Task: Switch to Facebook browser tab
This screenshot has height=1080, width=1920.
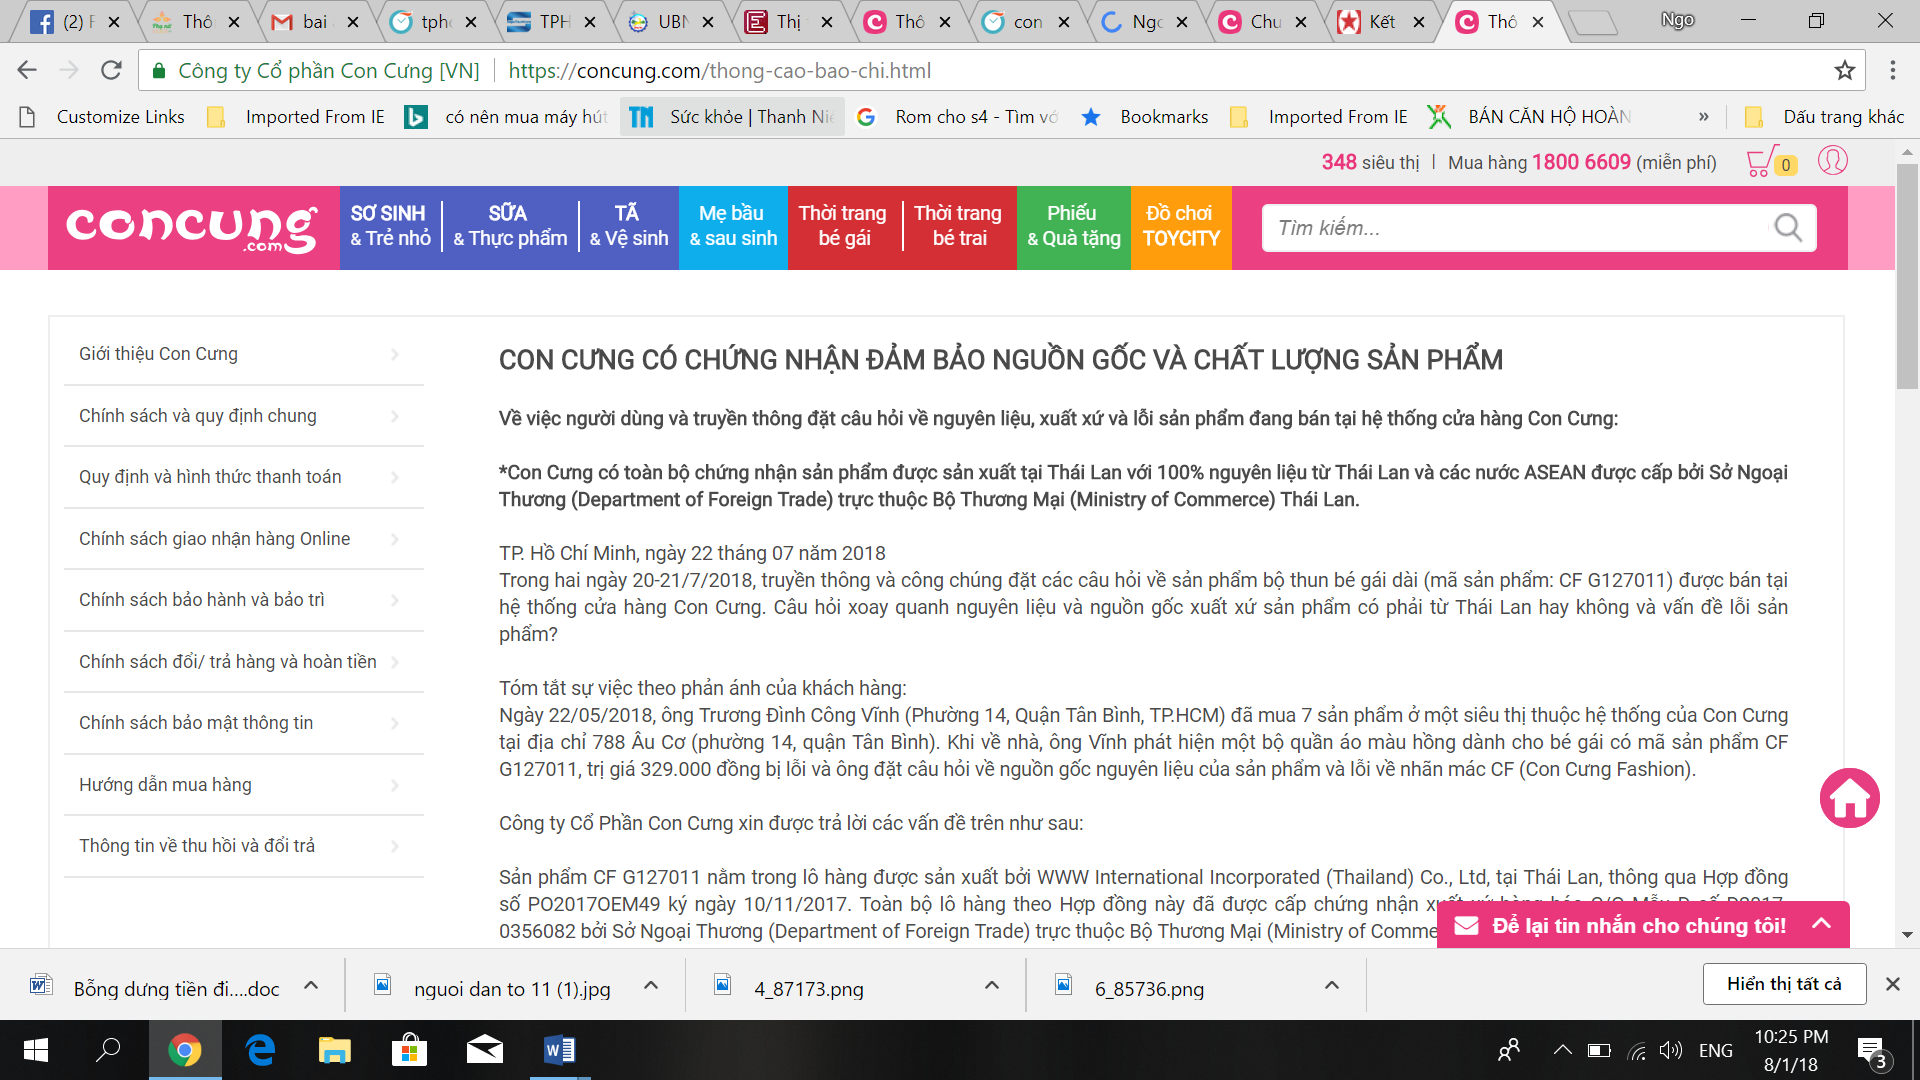Action: click(76, 22)
